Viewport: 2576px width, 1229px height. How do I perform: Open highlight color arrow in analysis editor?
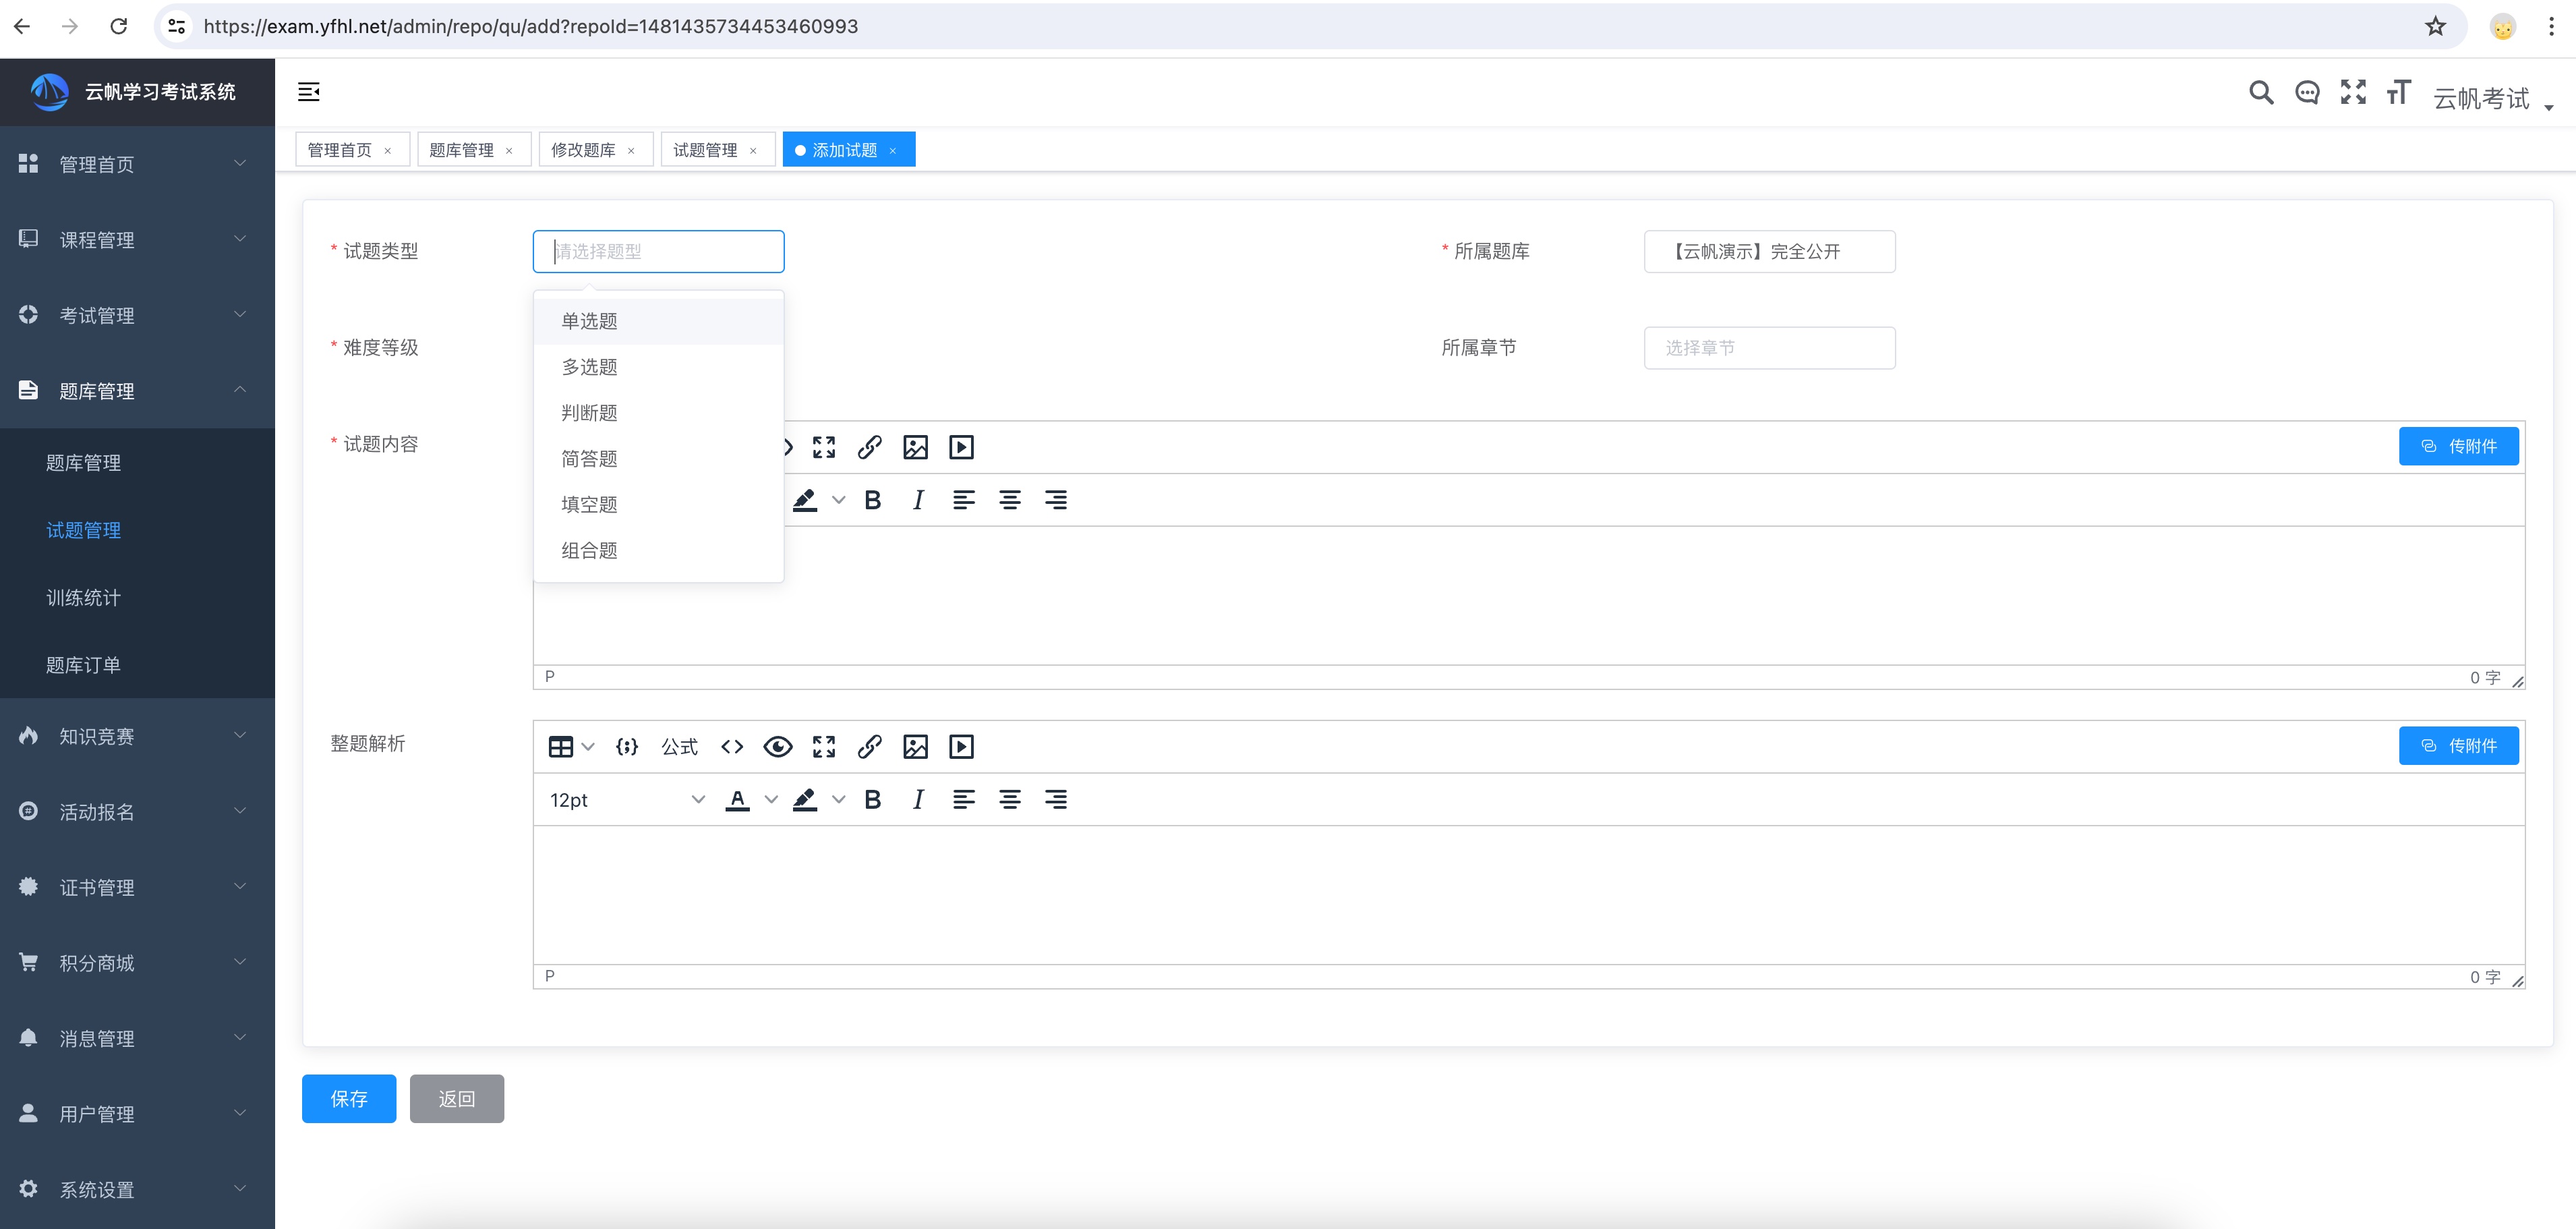839,800
